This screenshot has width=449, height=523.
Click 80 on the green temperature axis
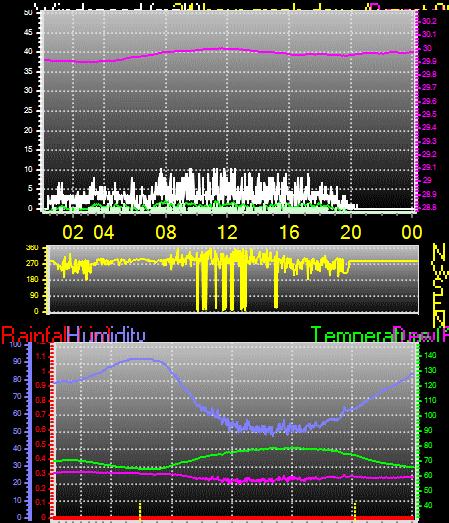[x=428, y=446]
